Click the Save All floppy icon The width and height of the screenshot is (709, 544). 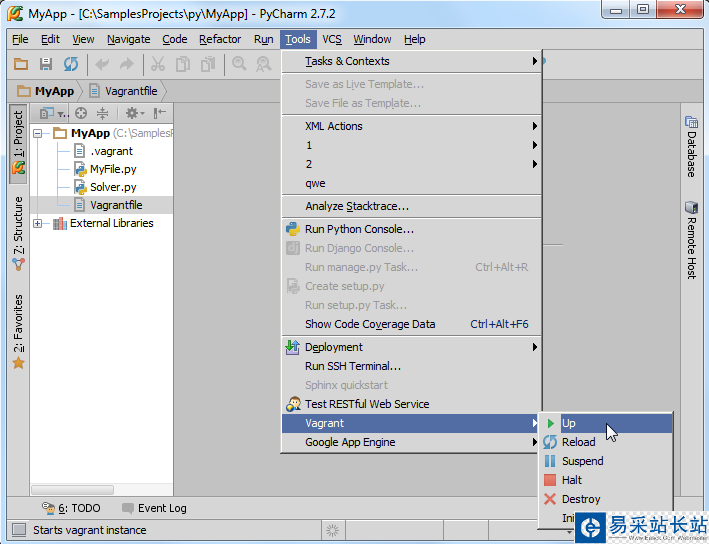46,64
